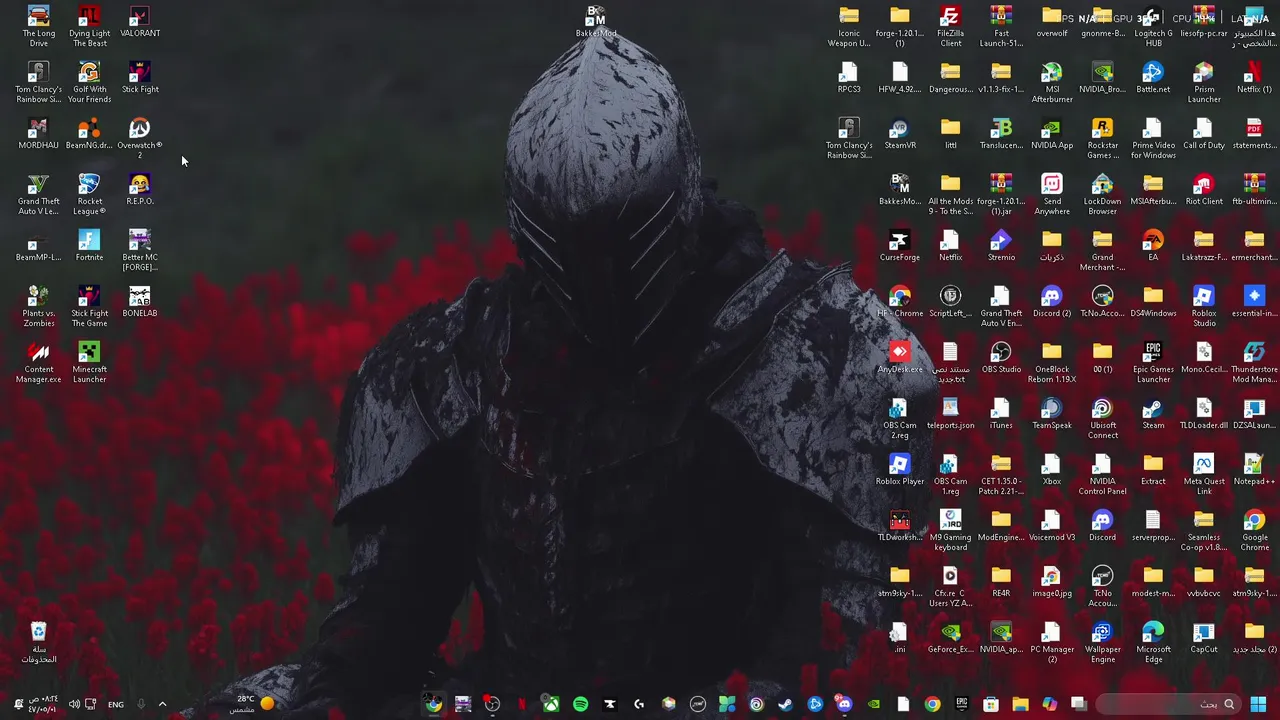Open Prism Launcher icon
The height and width of the screenshot is (720, 1280).
(x=1204, y=82)
